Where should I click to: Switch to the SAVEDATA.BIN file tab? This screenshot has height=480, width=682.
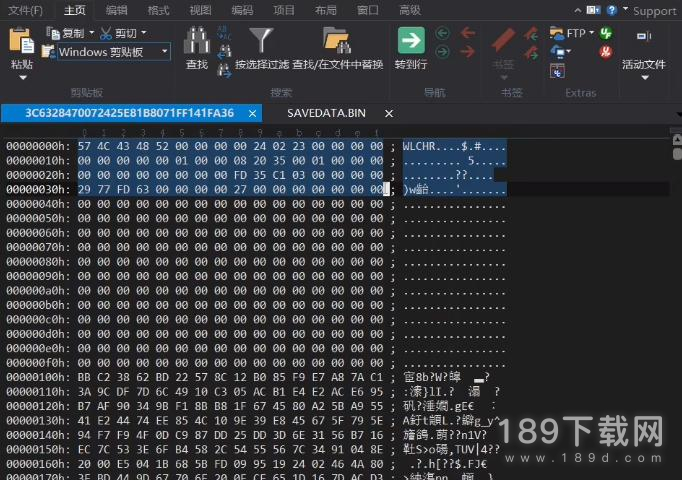pos(326,113)
